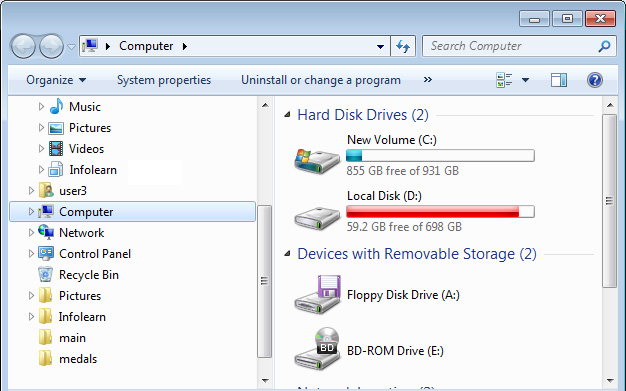Click navigation pane scroll down arrow

pos(265,381)
